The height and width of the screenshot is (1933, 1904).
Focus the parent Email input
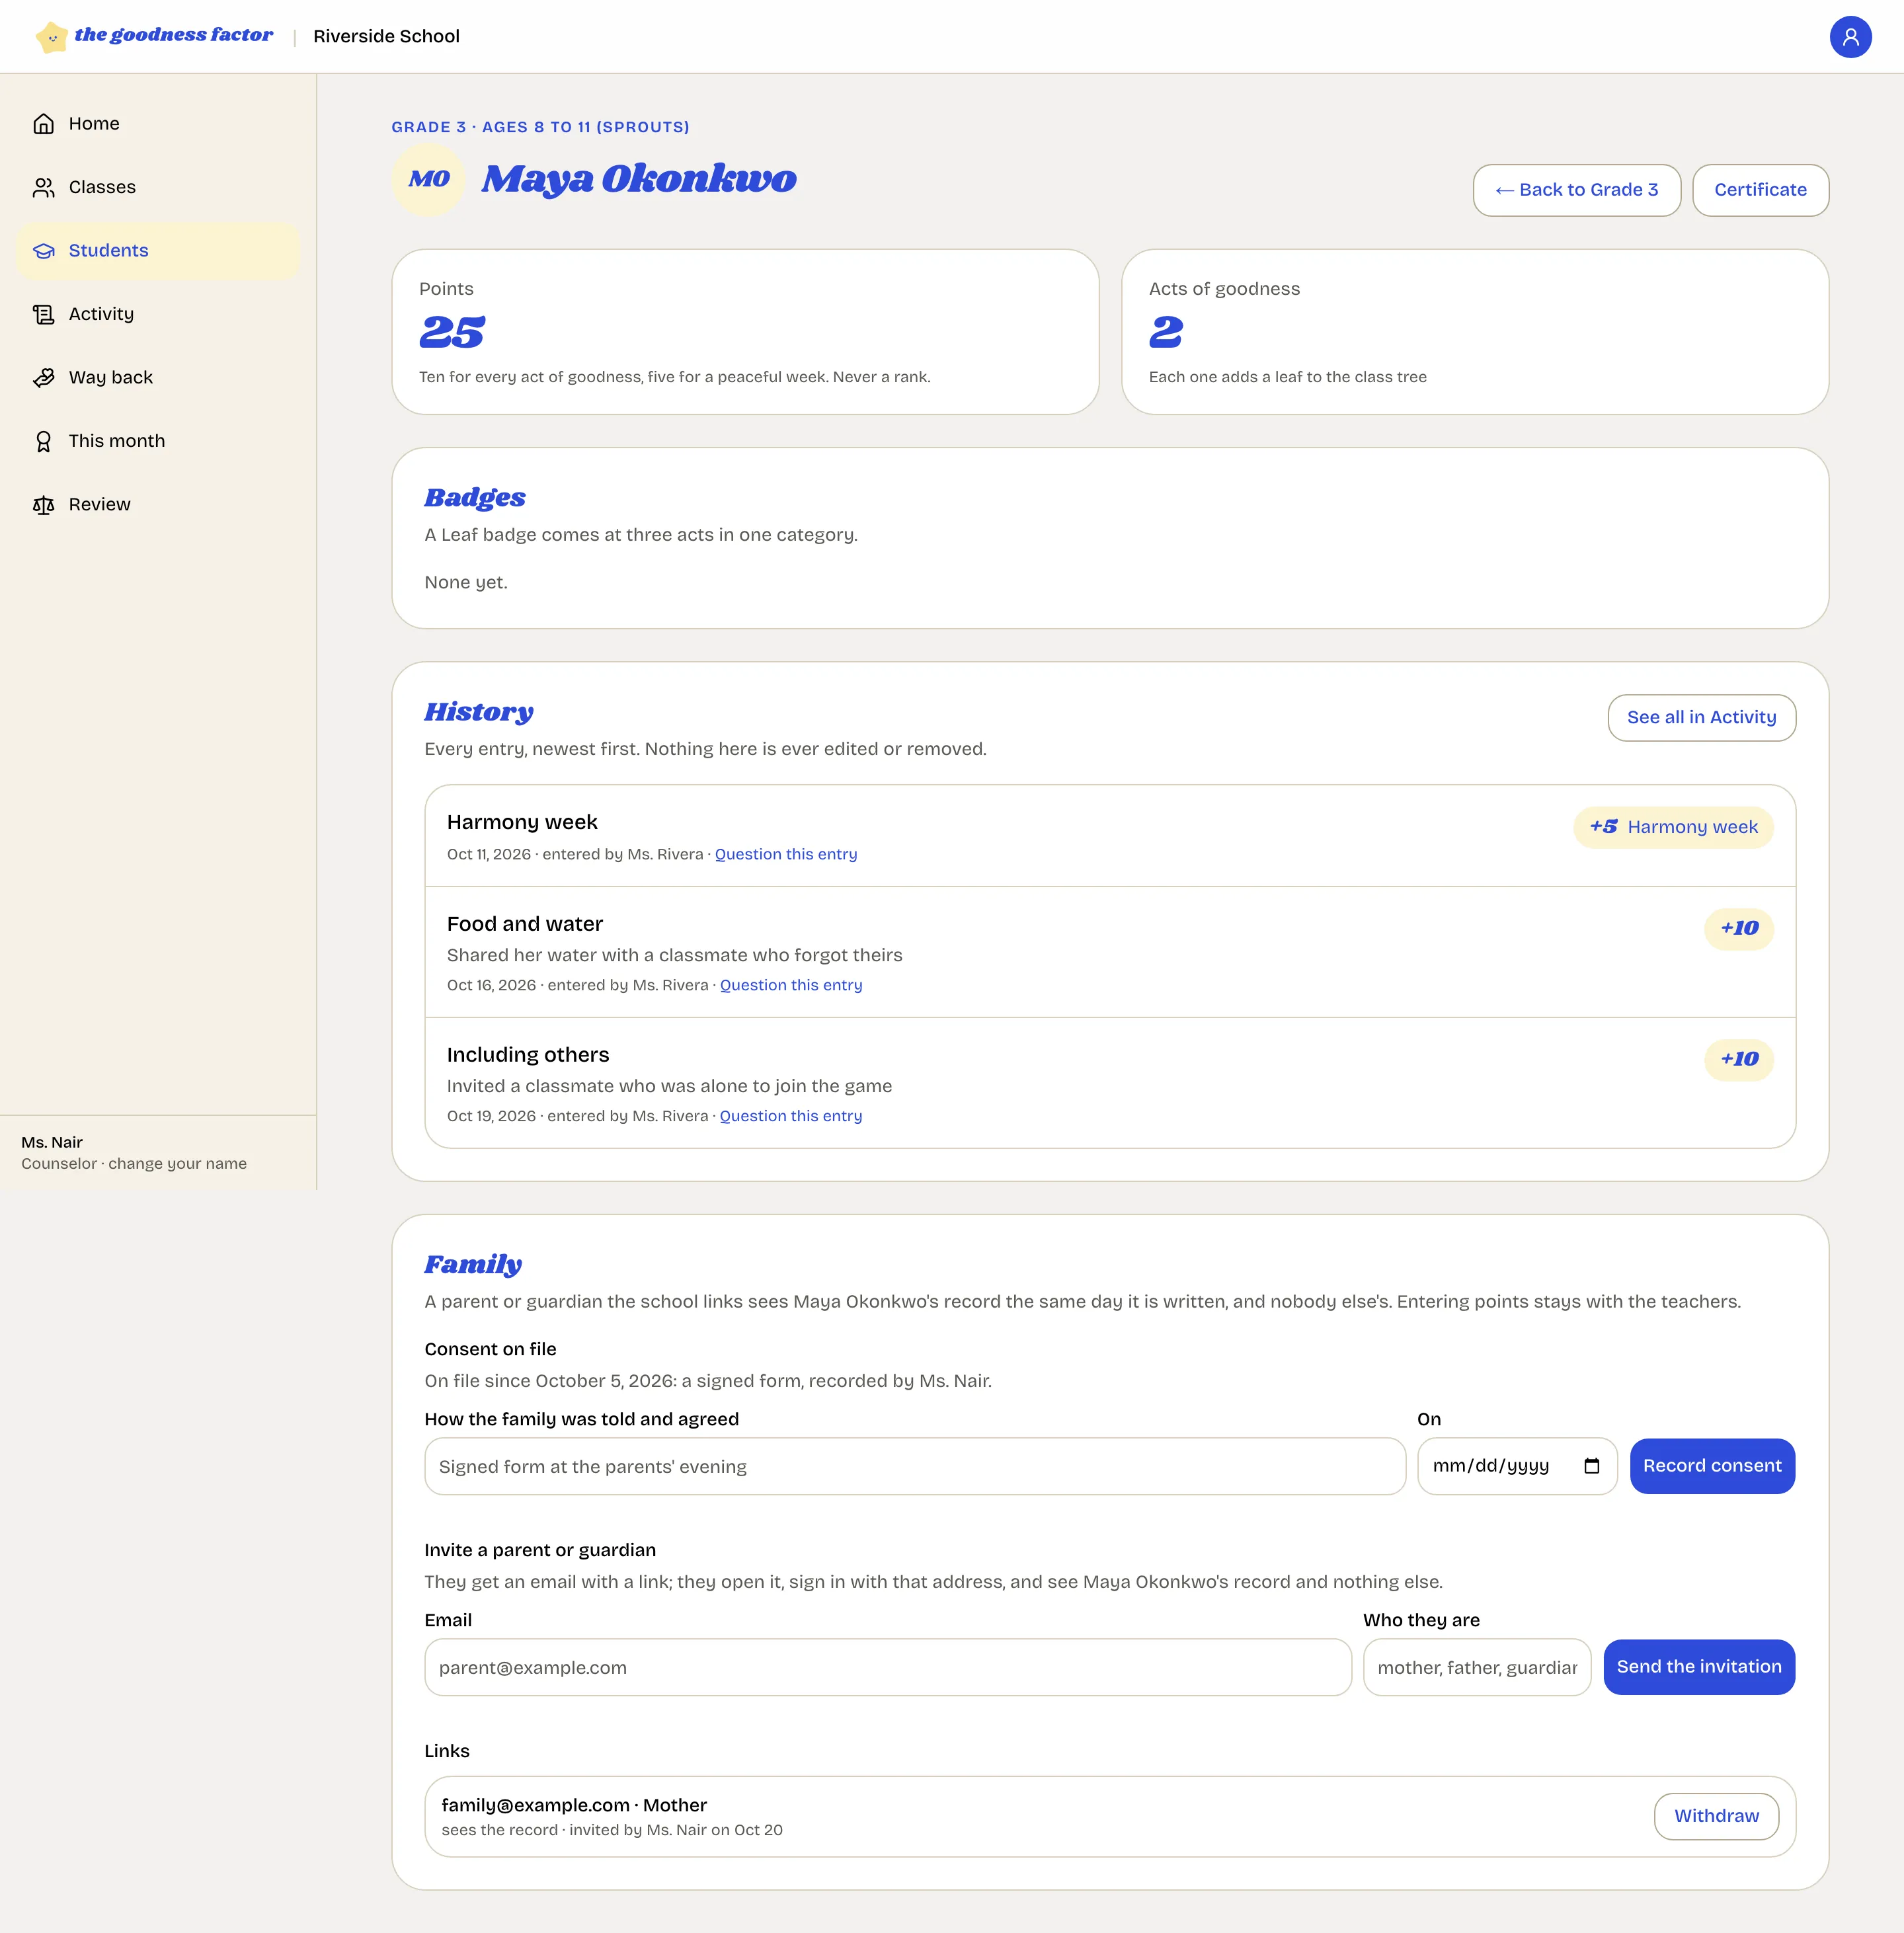click(x=887, y=1668)
